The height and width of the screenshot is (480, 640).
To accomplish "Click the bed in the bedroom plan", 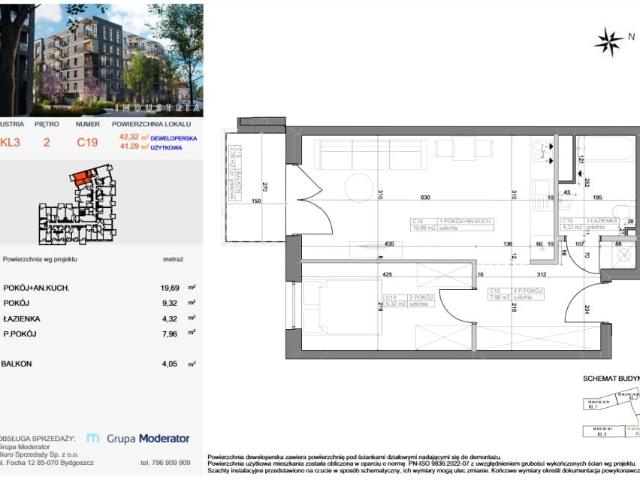I will (334, 306).
